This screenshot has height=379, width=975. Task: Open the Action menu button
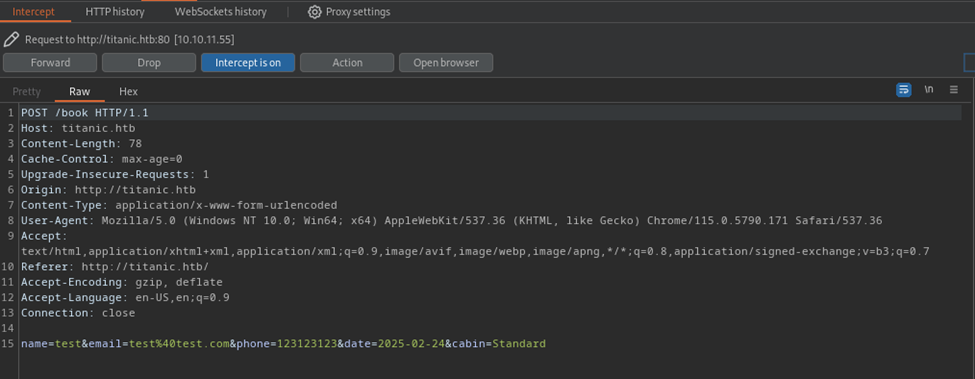click(347, 63)
